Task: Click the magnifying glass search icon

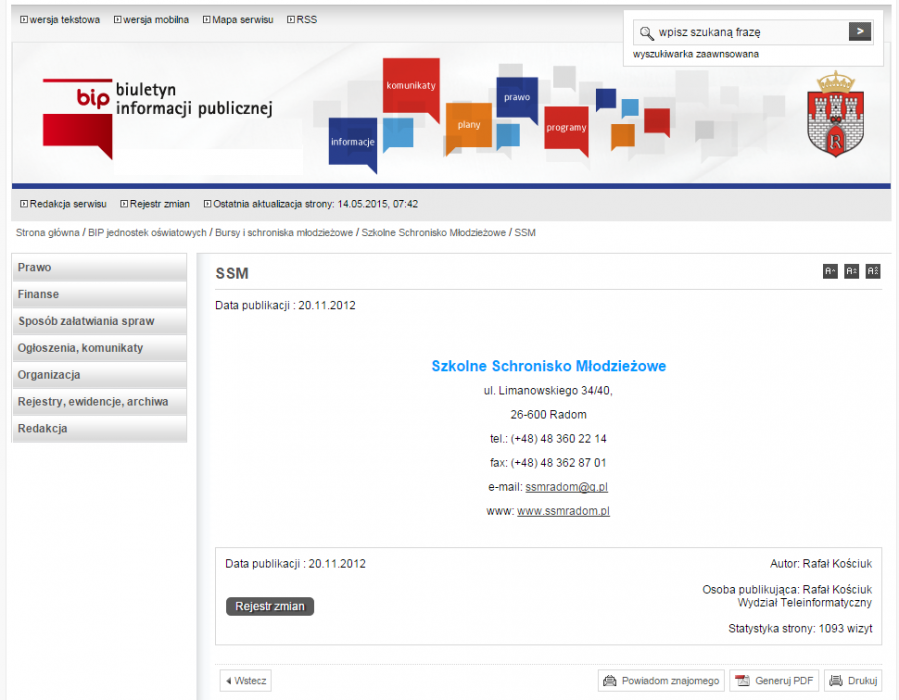Action: [x=646, y=33]
